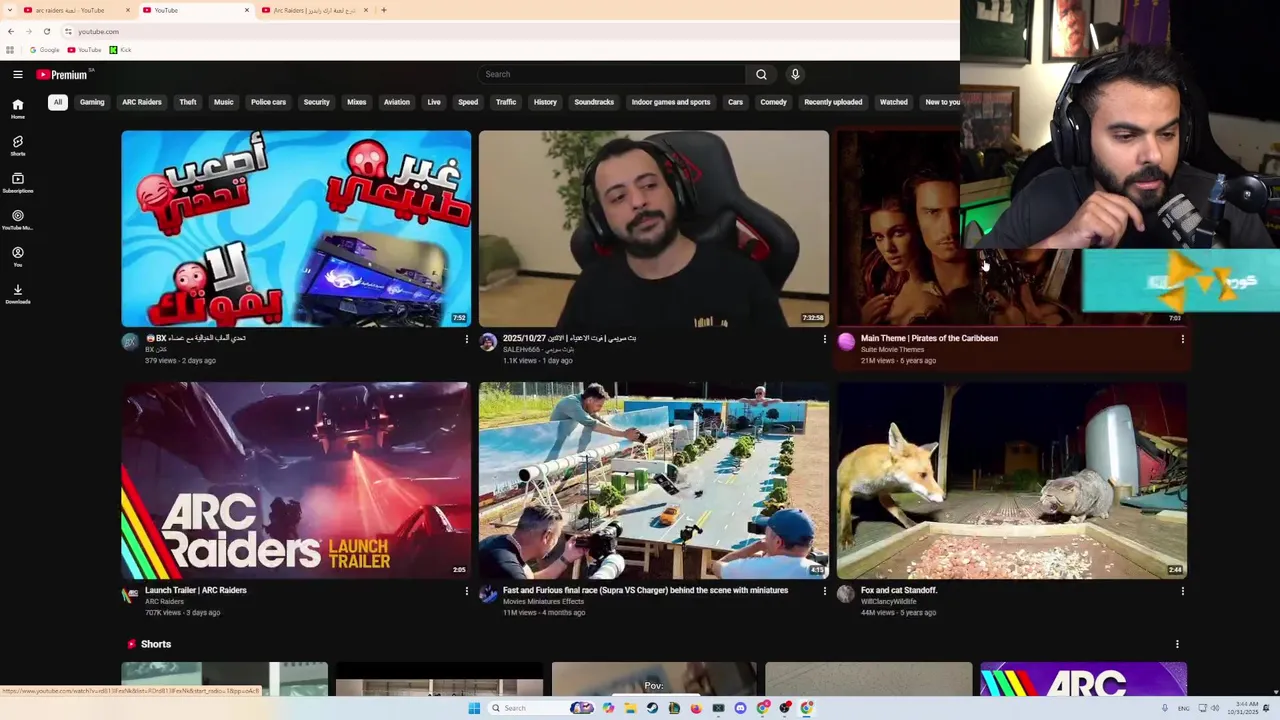Open Movies Miniatures Effects channel avatar

click(488, 594)
